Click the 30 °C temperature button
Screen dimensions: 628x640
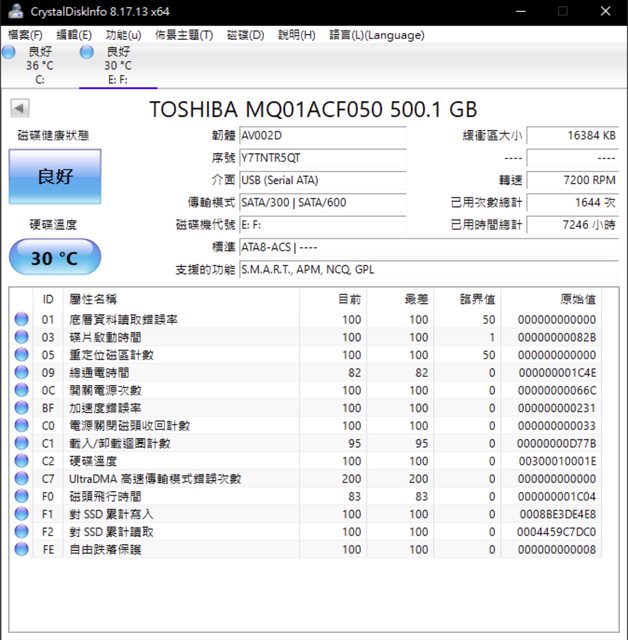(x=55, y=258)
